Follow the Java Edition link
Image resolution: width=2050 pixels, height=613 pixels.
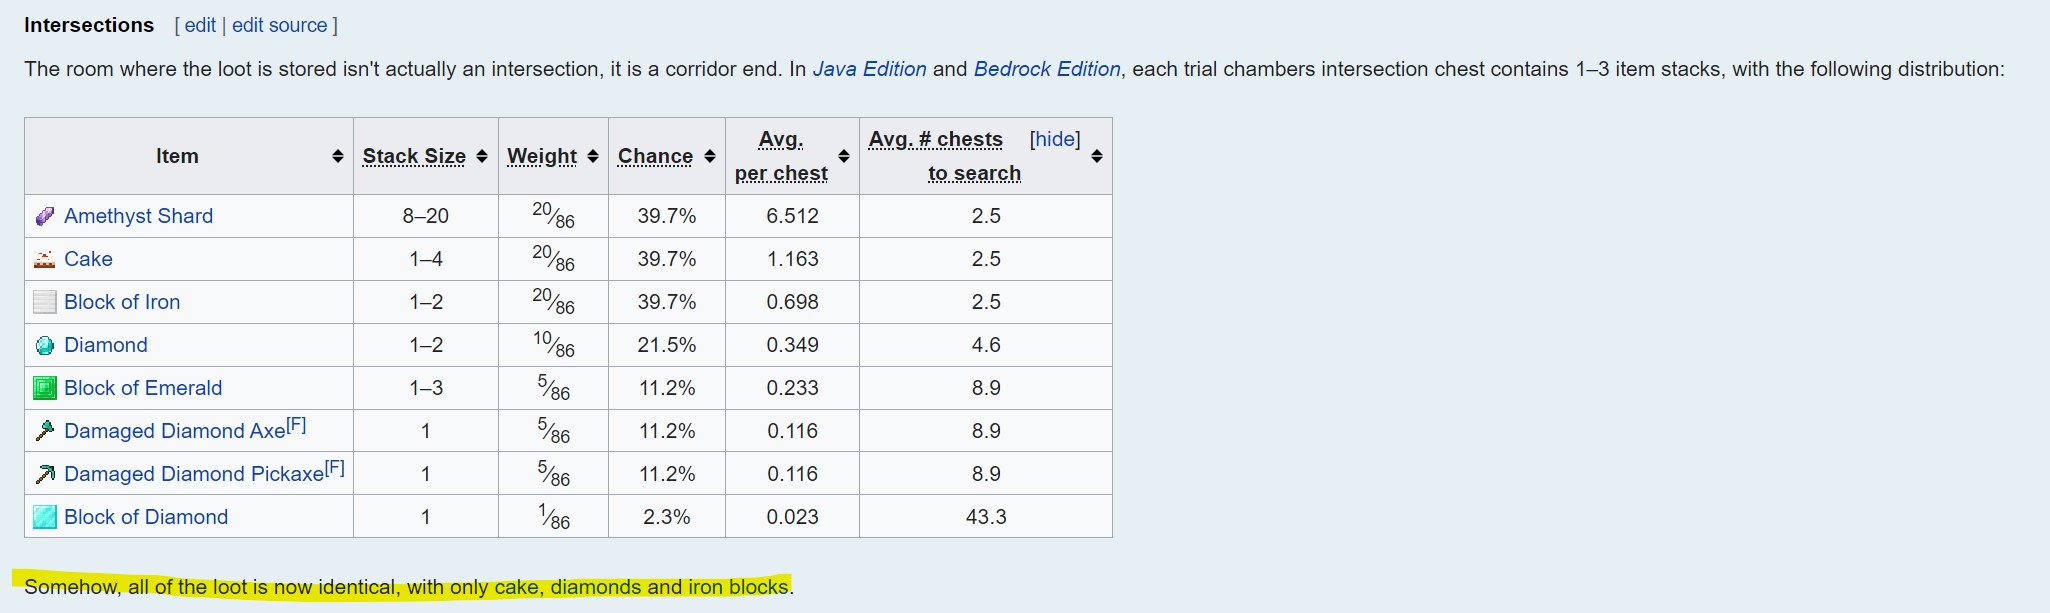pos(869,69)
